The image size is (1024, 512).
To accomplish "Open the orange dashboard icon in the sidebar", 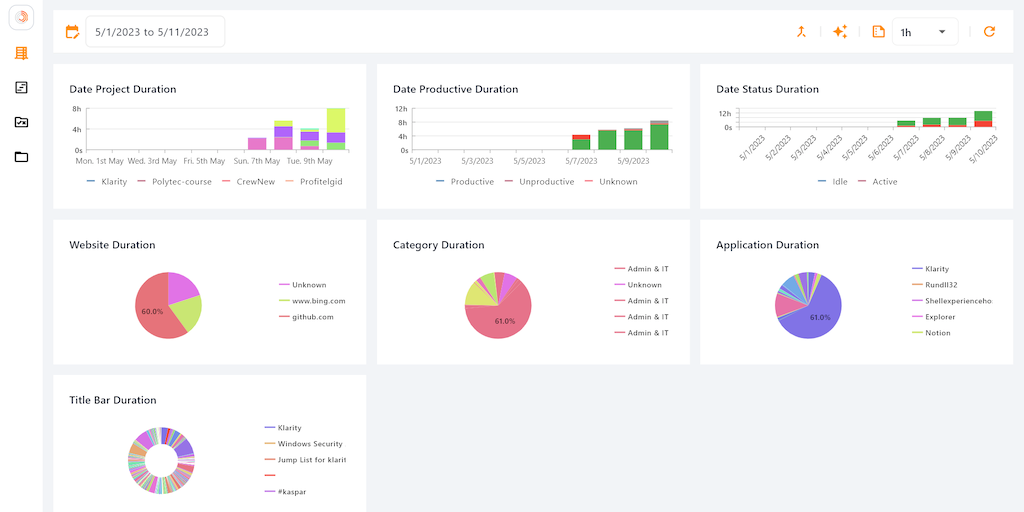I will [21, 53].
